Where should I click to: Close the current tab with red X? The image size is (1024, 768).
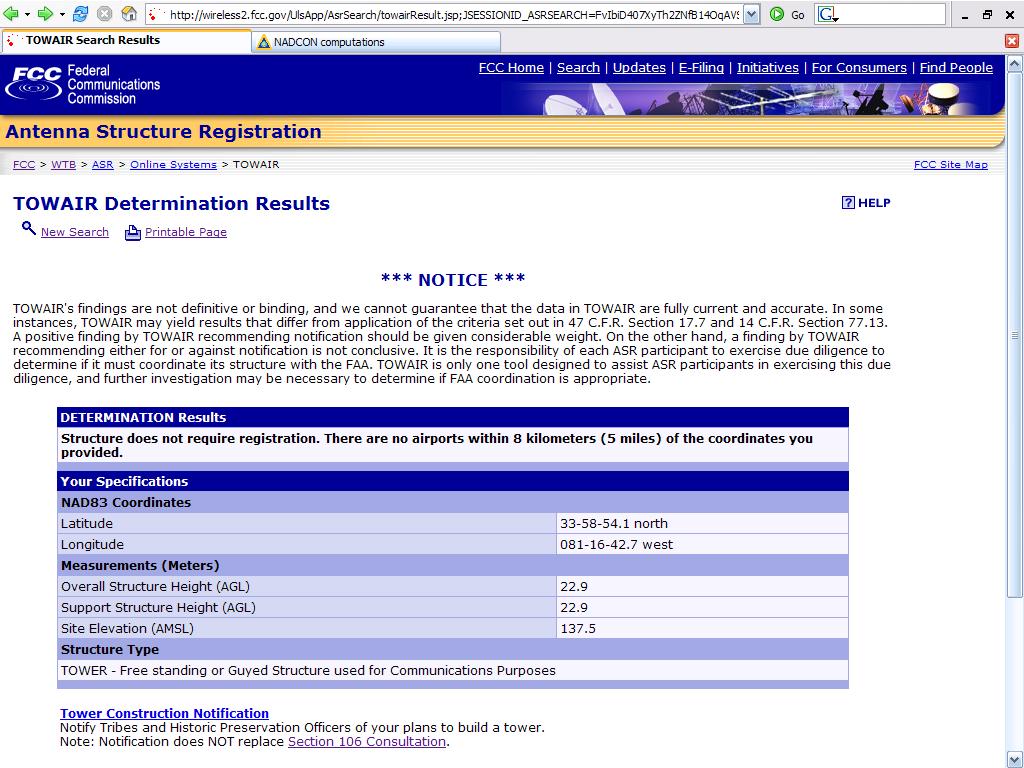pyautogui.click(x=1012, y=41)
